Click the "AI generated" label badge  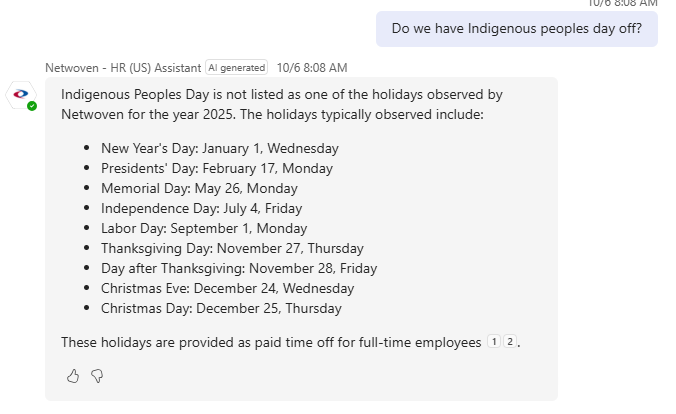pos(237,68)
